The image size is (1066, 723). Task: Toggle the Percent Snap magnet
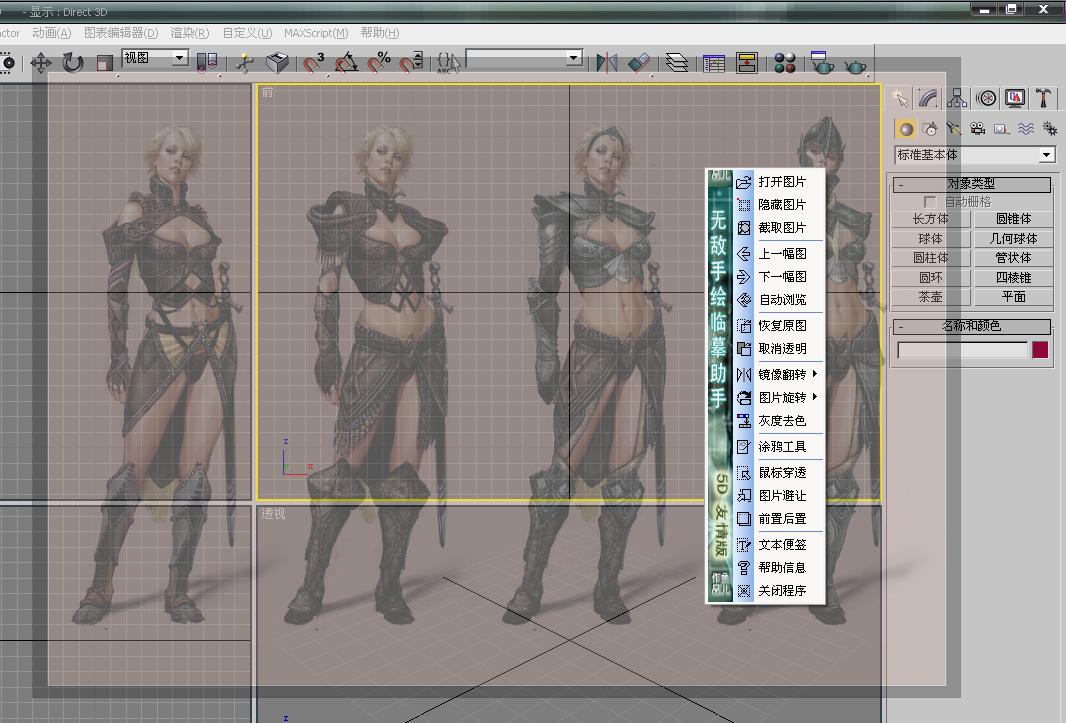point(379,63)
